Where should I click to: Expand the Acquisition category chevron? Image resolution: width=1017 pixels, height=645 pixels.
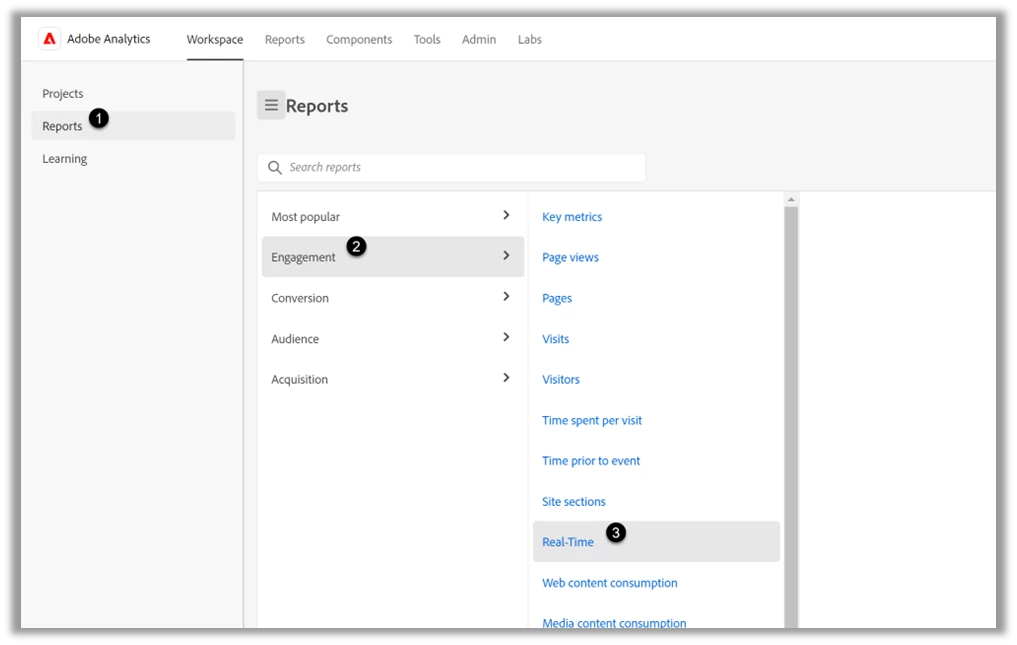point(507,378)
